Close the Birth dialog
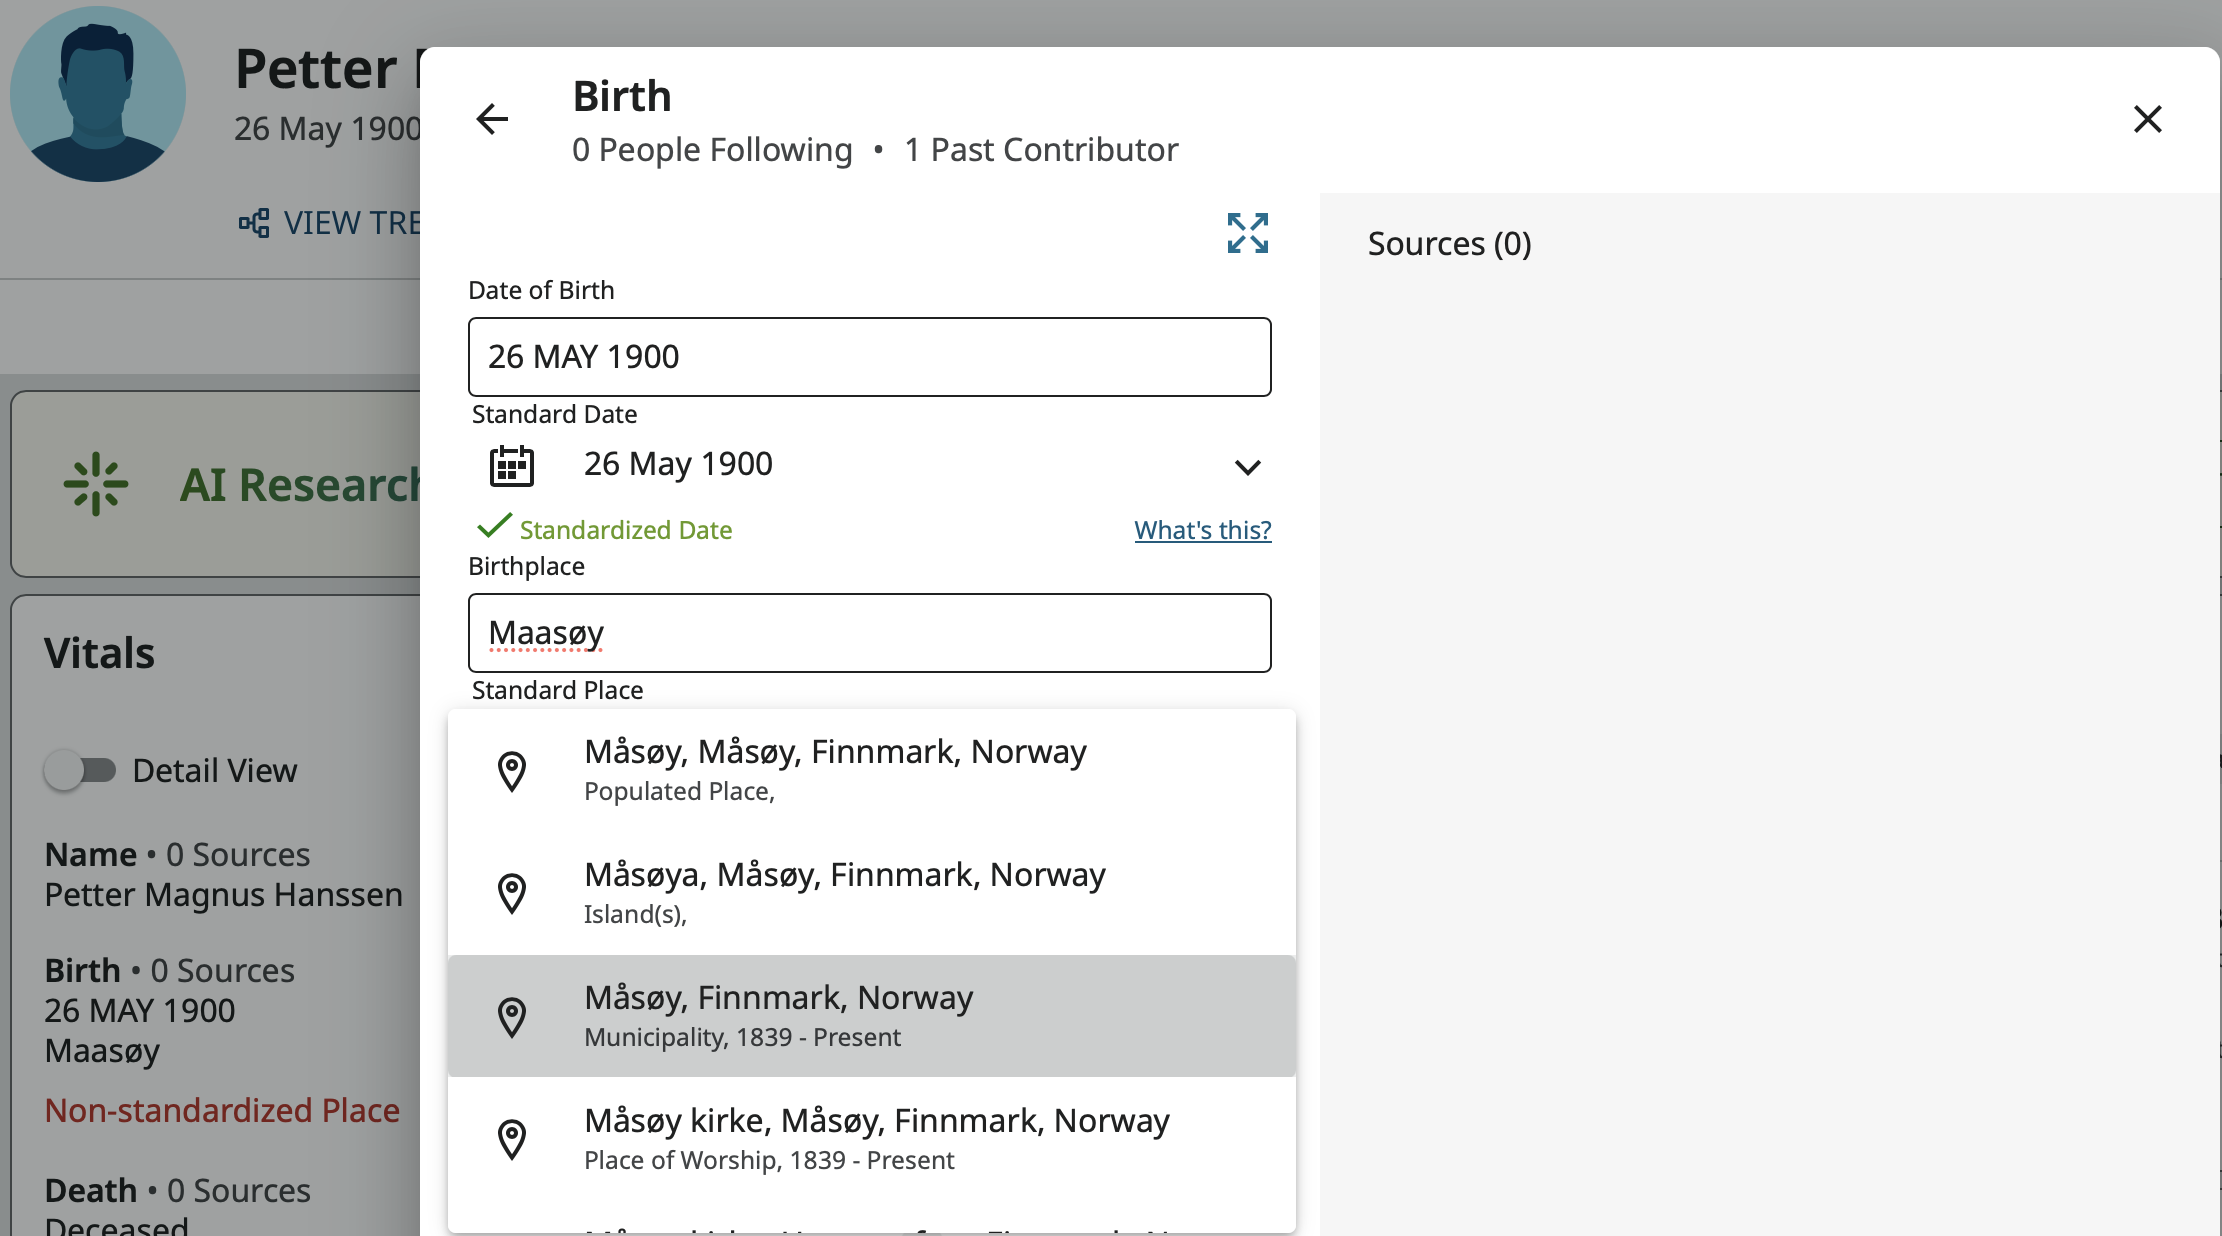 click(x=2147, y=120)
